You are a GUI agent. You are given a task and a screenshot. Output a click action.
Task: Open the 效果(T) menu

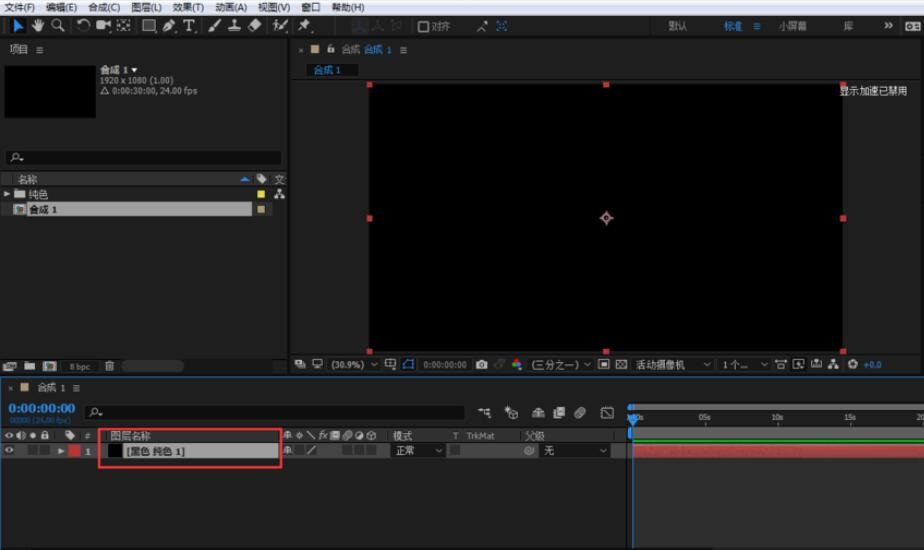click(188, 7)
